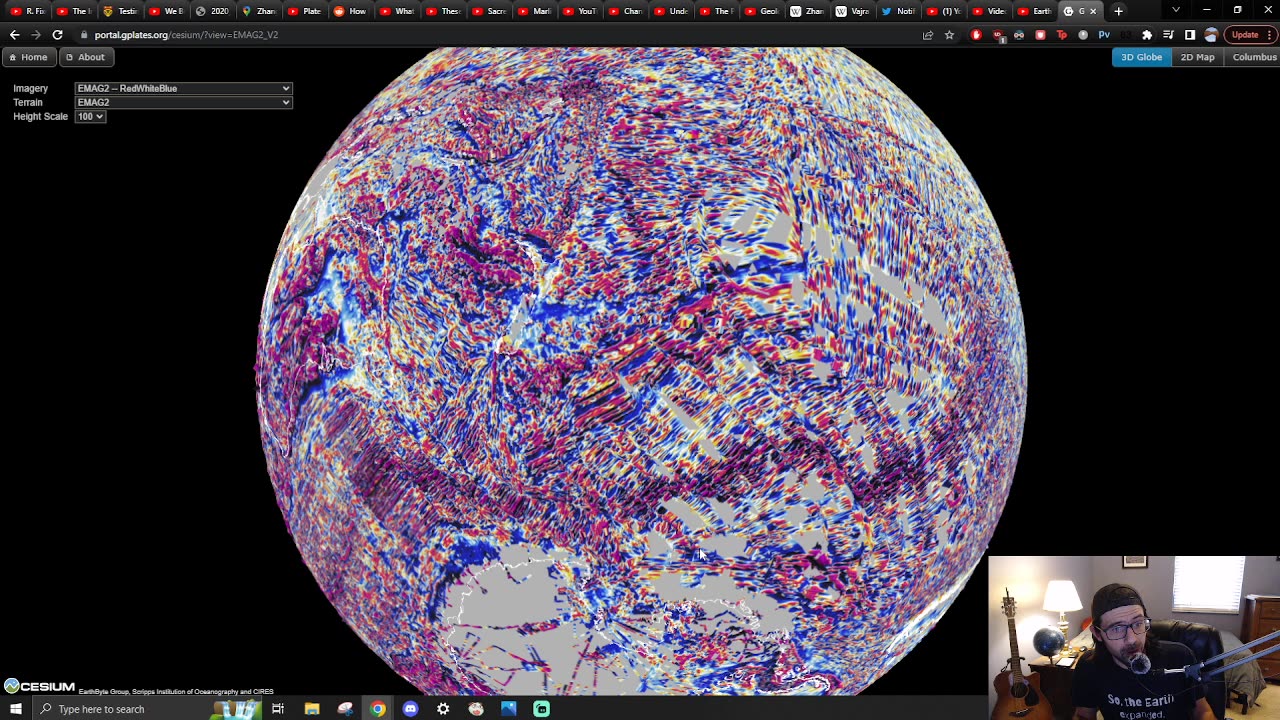Switch to 3D Globe view
The width and height of the screenshot is (1280, 720).
tap(1142, 57)
